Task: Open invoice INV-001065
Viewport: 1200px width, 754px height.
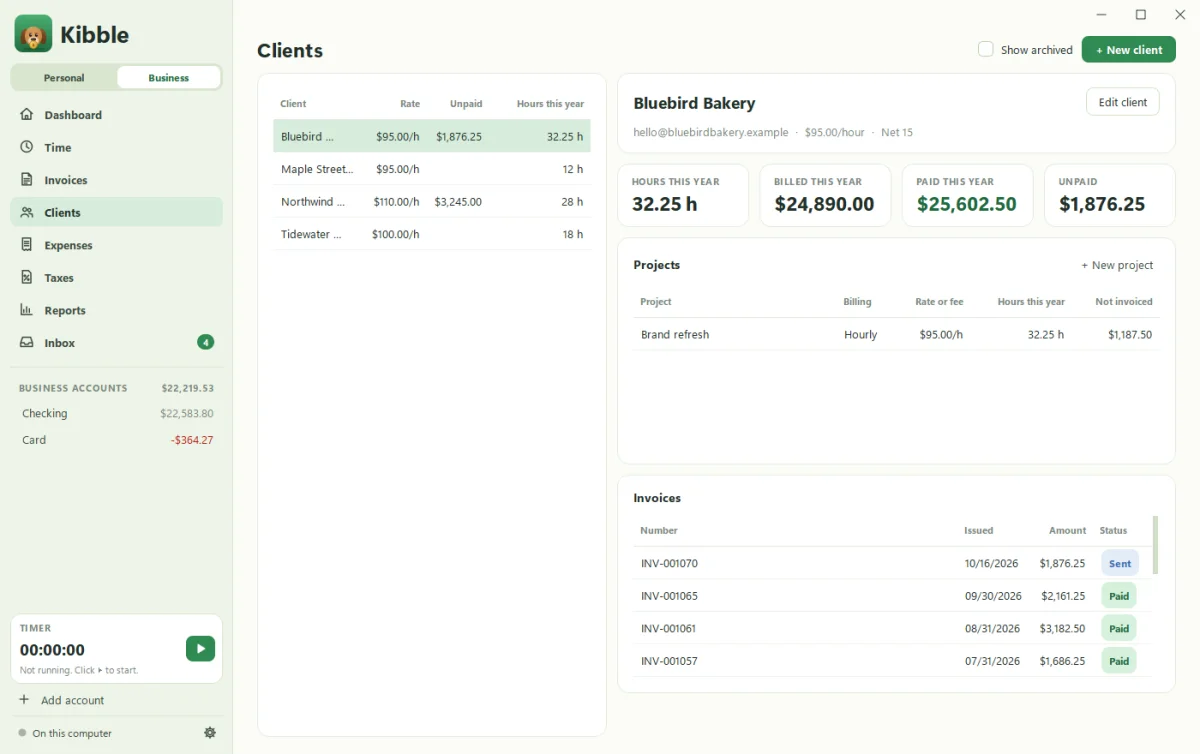Action: (892, 596)
